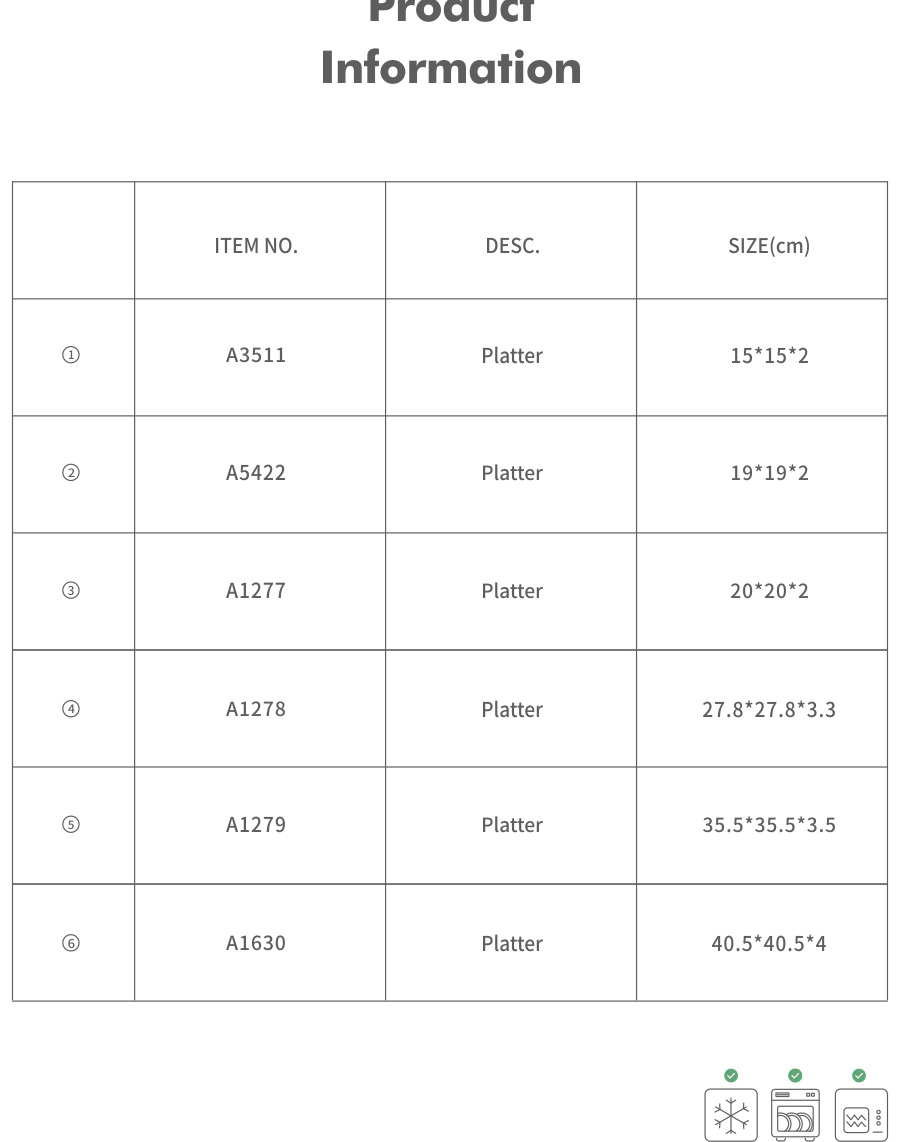Click the SIZE(cm) column header
This screenshot has width=900, height=1142.
pos(769,246)
